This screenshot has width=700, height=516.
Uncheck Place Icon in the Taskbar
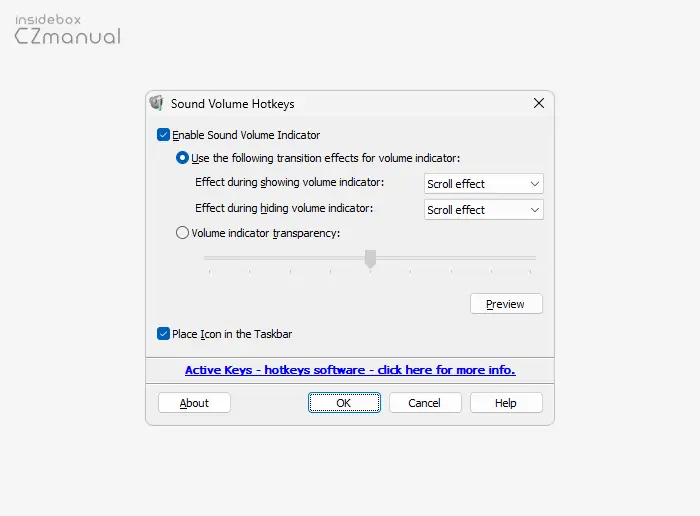(164, 334)
